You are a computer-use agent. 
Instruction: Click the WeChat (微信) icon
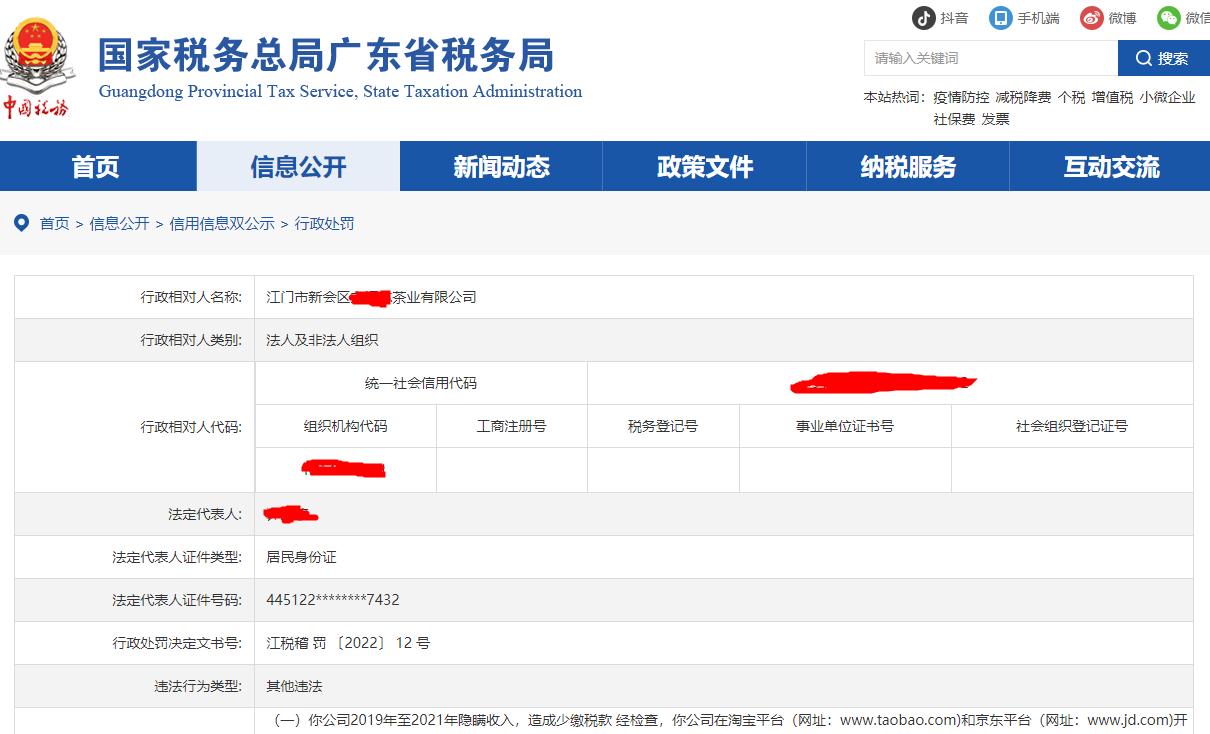[x=1168, y=18]
